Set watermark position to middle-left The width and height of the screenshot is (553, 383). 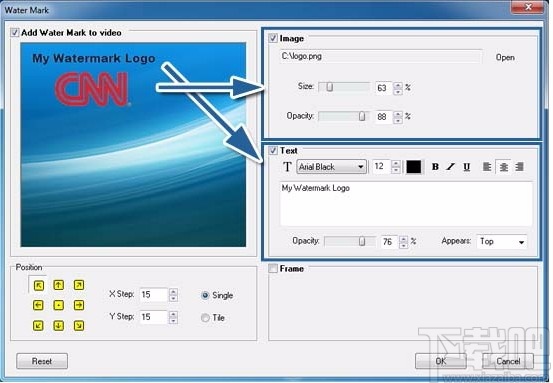(x=38, y=305)
